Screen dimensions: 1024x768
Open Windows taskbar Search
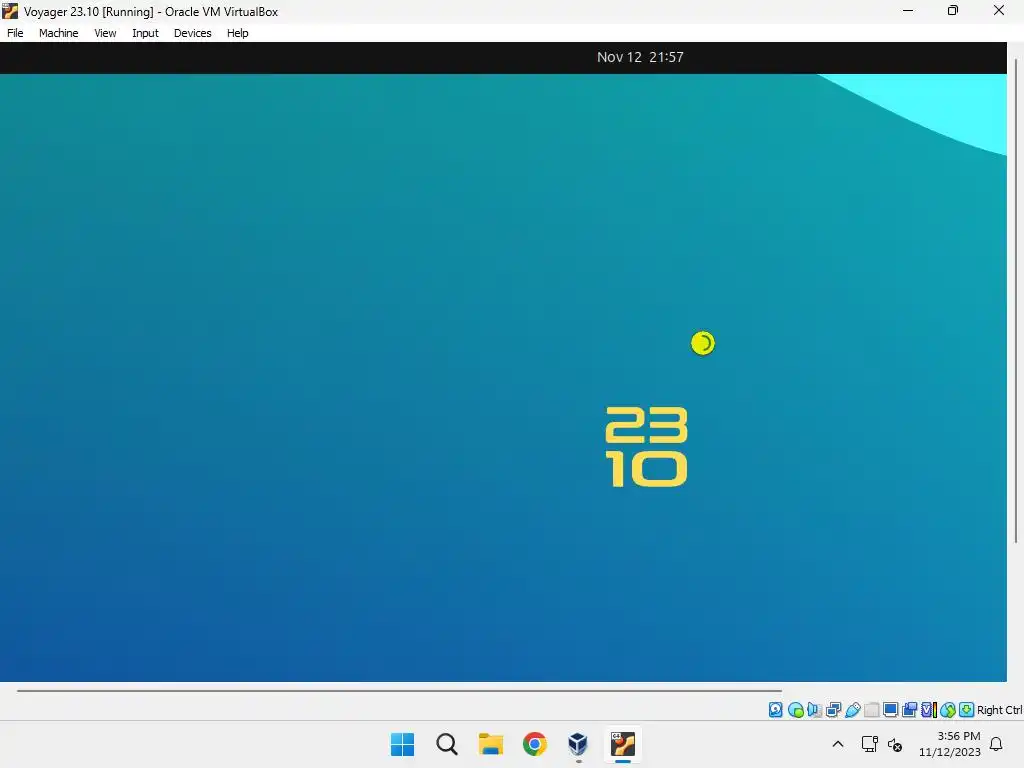click(x=447, y=744)
